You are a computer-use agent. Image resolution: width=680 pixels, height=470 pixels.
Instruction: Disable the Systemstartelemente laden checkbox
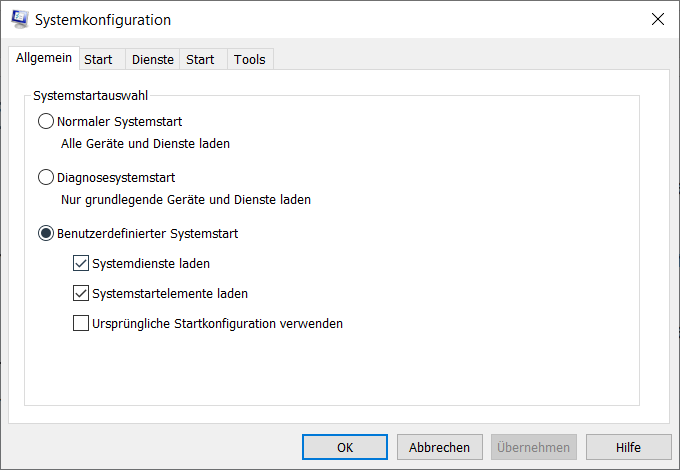pos(81,293)
